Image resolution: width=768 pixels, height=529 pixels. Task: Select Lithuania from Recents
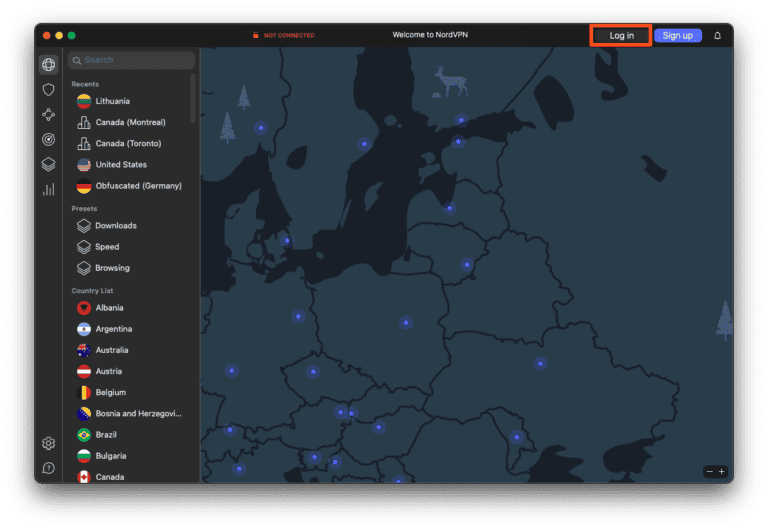pyautogui.click(x=112, y=101)
